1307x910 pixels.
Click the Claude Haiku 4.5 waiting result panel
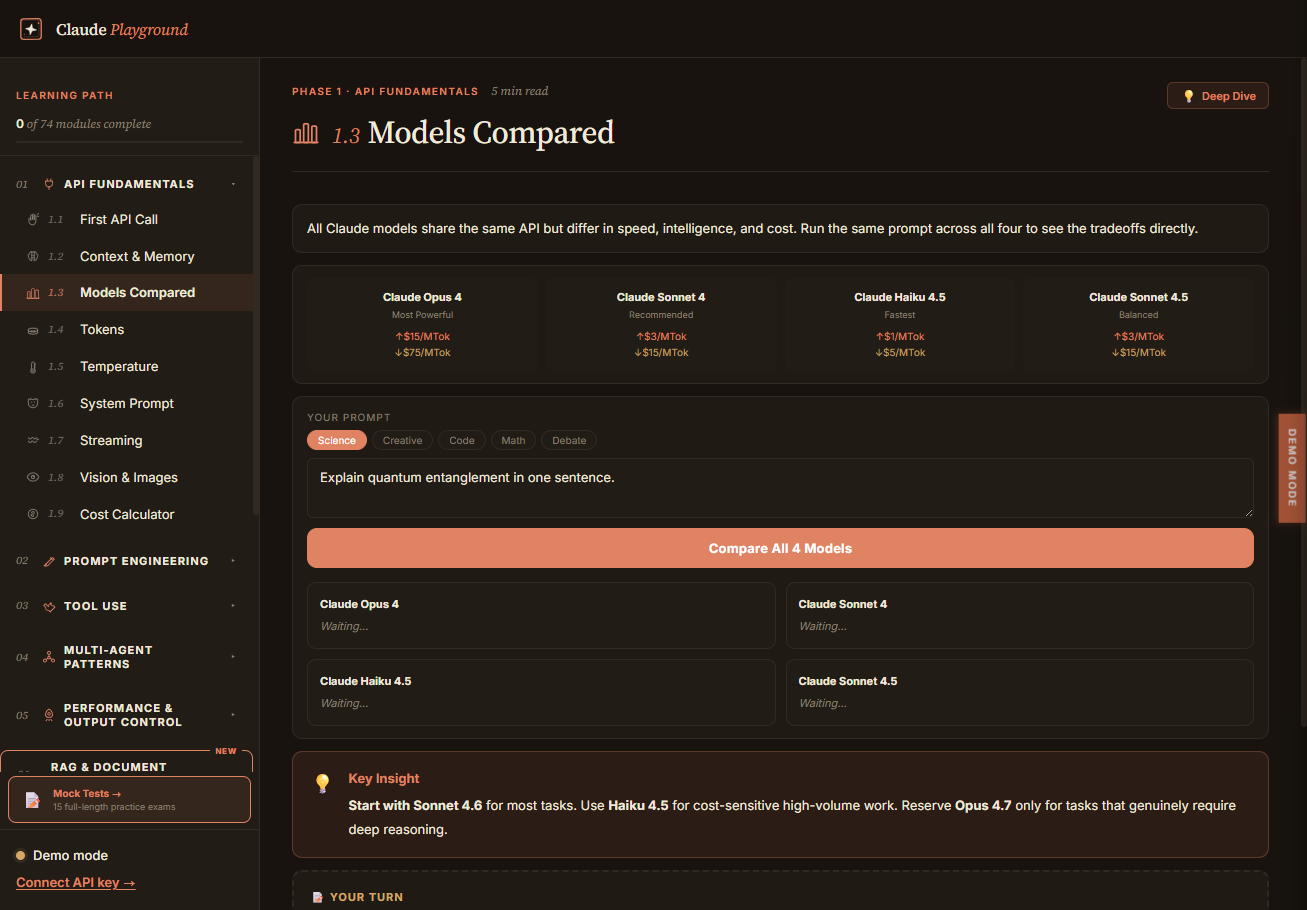pyautogui.click(x=541, y=692)
